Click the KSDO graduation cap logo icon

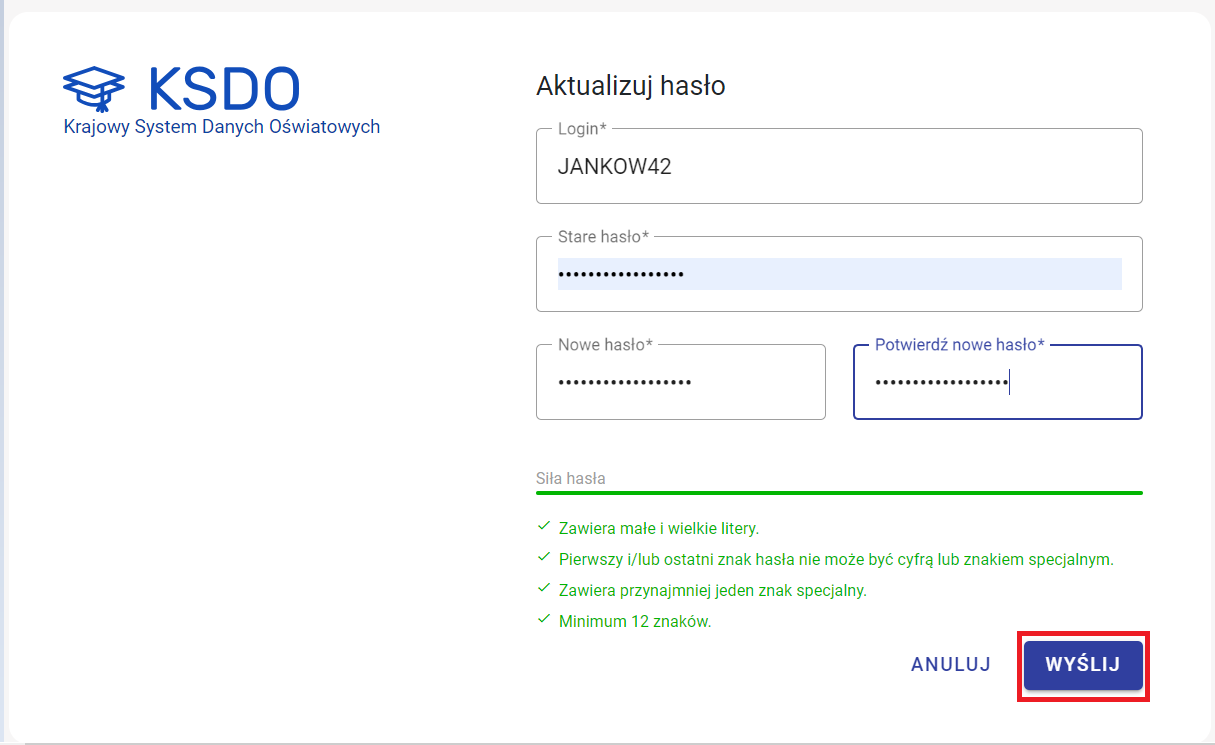(94, 90)
